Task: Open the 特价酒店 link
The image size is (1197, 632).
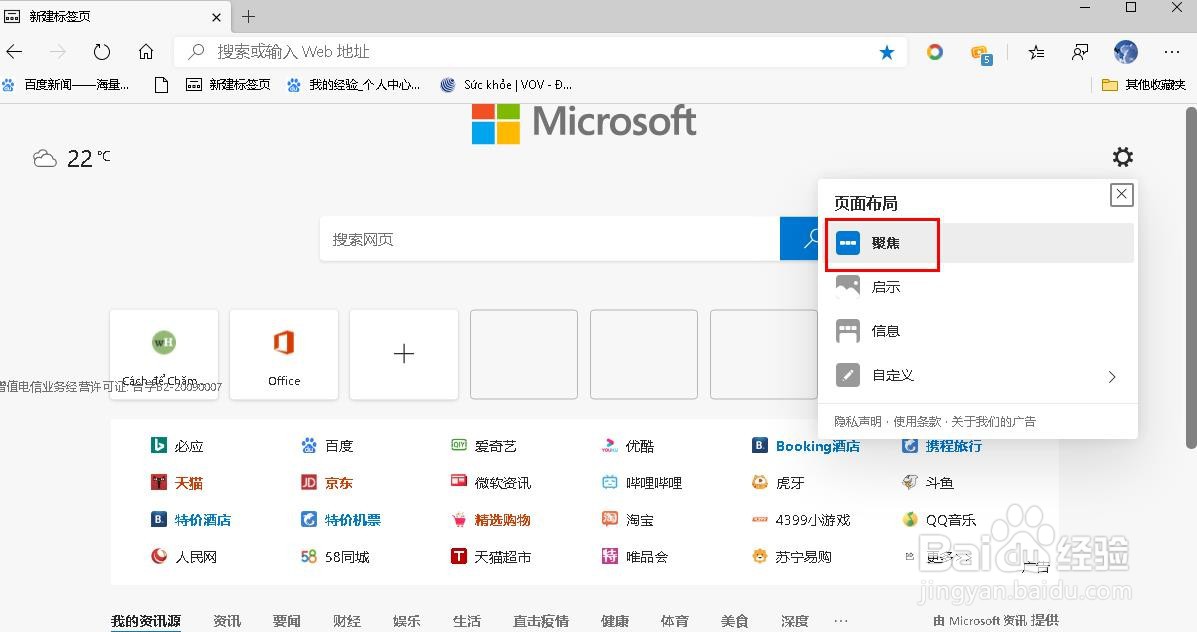Action: [x=191, y=520]
